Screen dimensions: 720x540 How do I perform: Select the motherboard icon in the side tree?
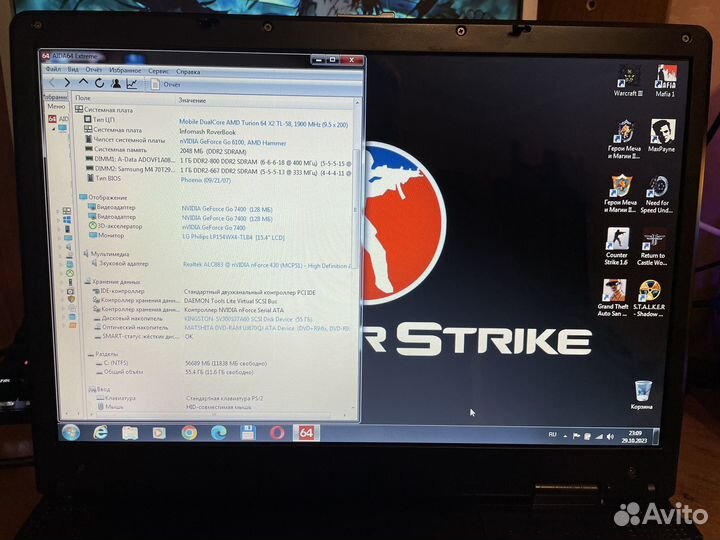(67, 211)
